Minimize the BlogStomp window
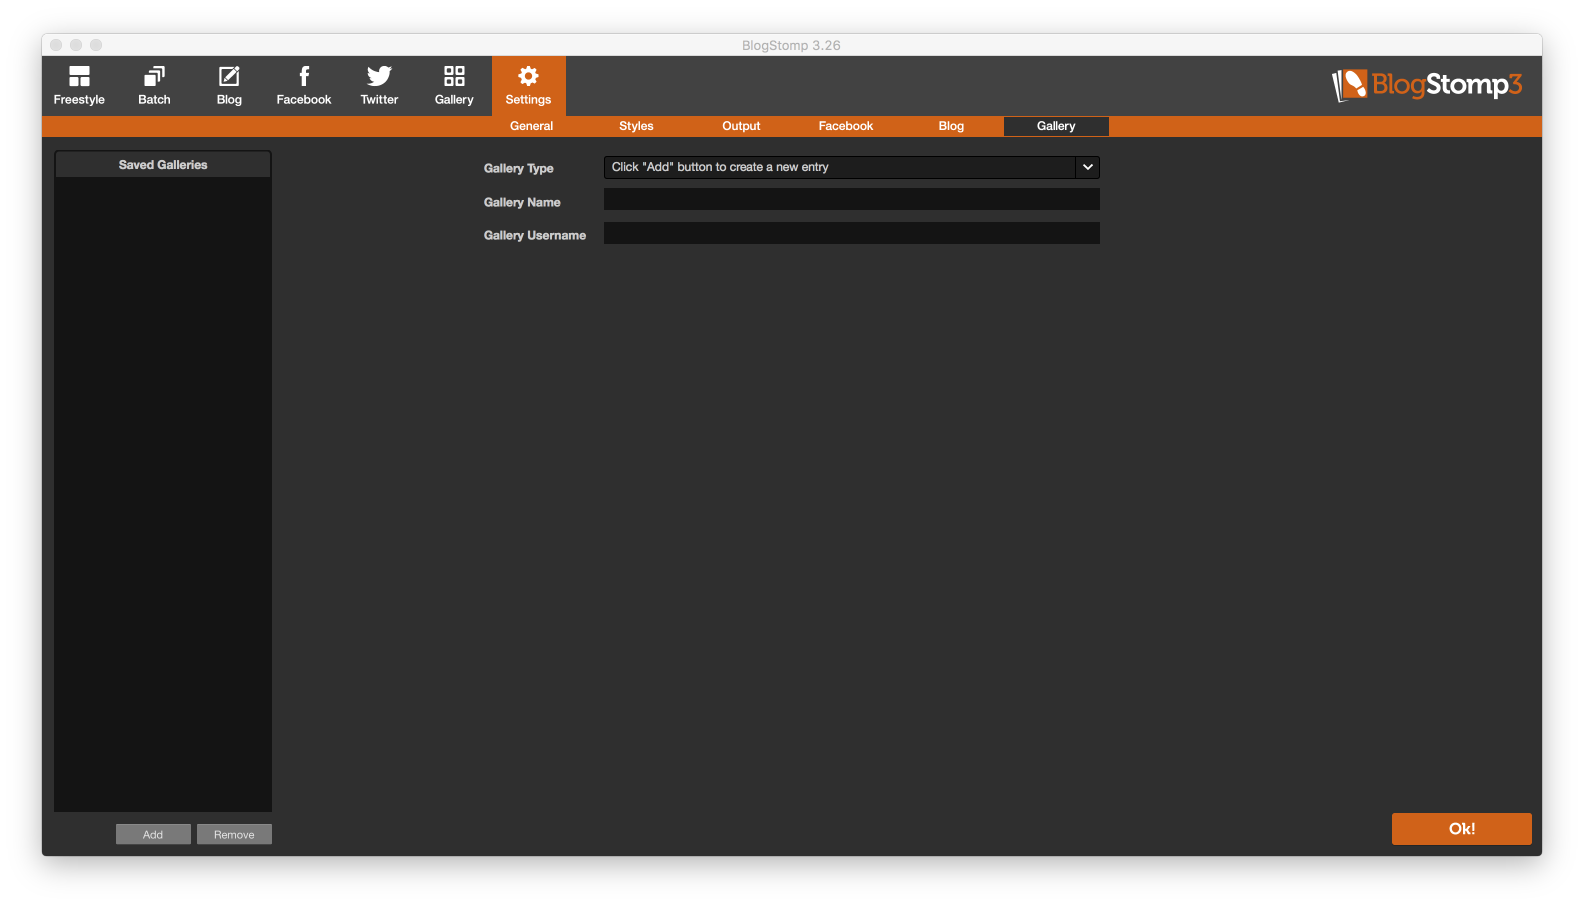Screen dimensions: 1584x906 [76, 45]
